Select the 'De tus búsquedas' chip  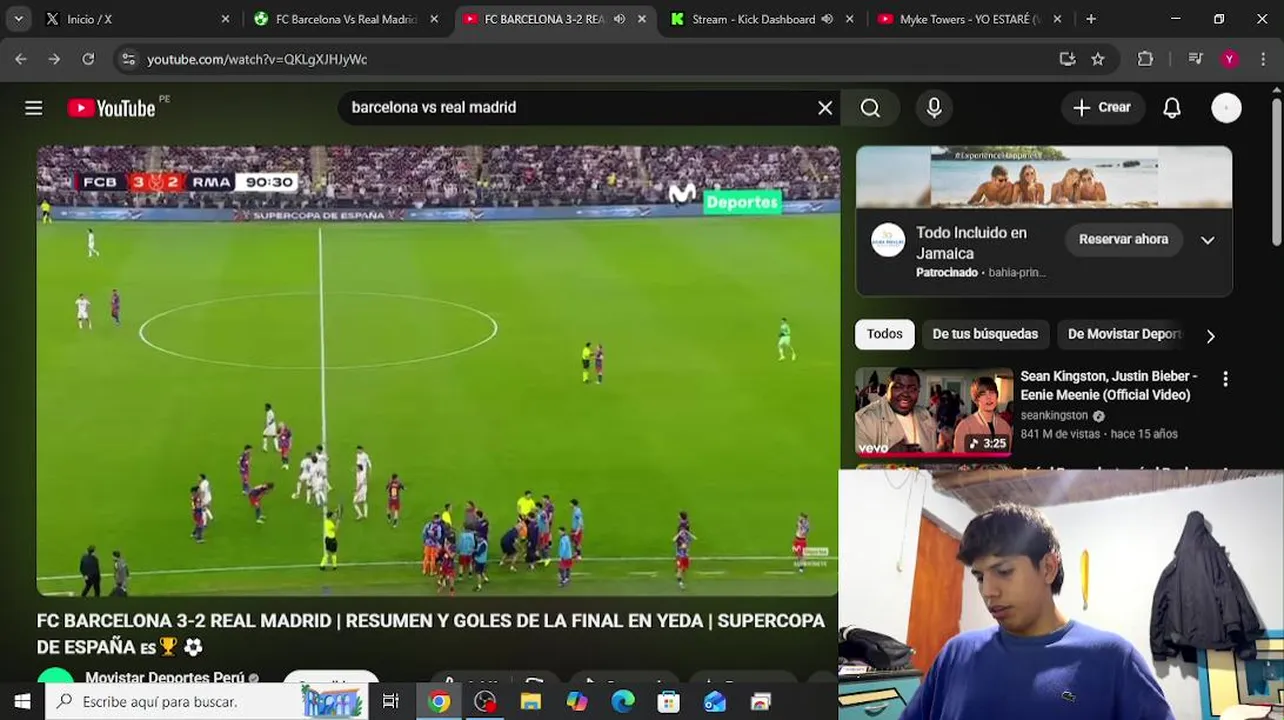tap(985, 334)
